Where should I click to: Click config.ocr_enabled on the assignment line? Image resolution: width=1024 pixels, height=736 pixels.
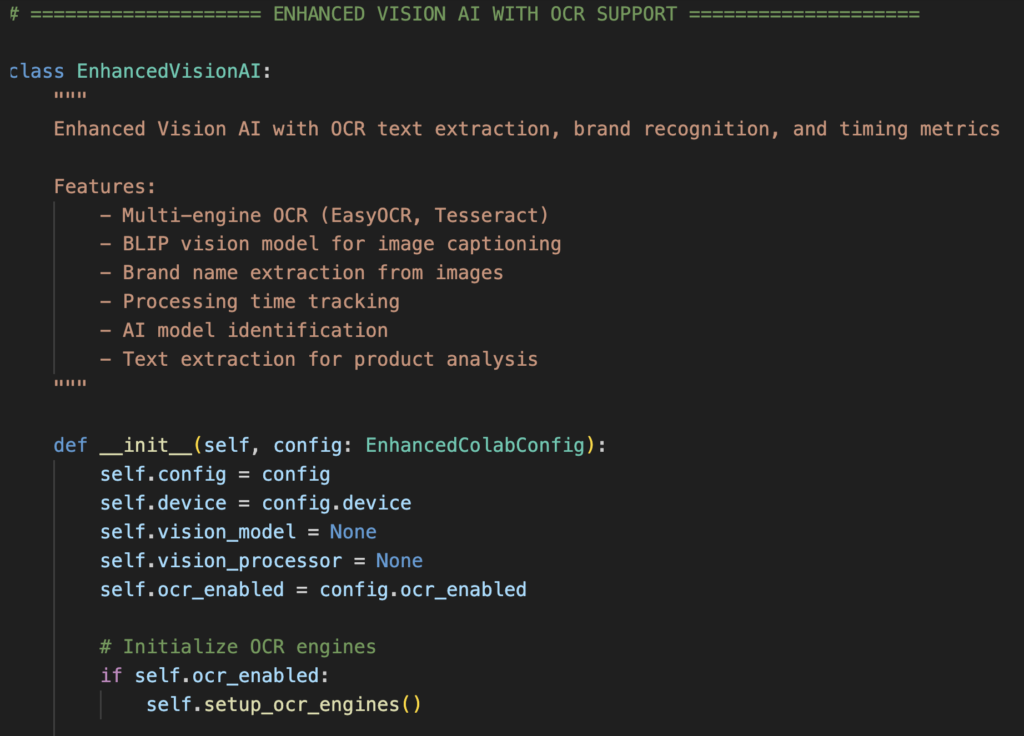coord(422,590)
